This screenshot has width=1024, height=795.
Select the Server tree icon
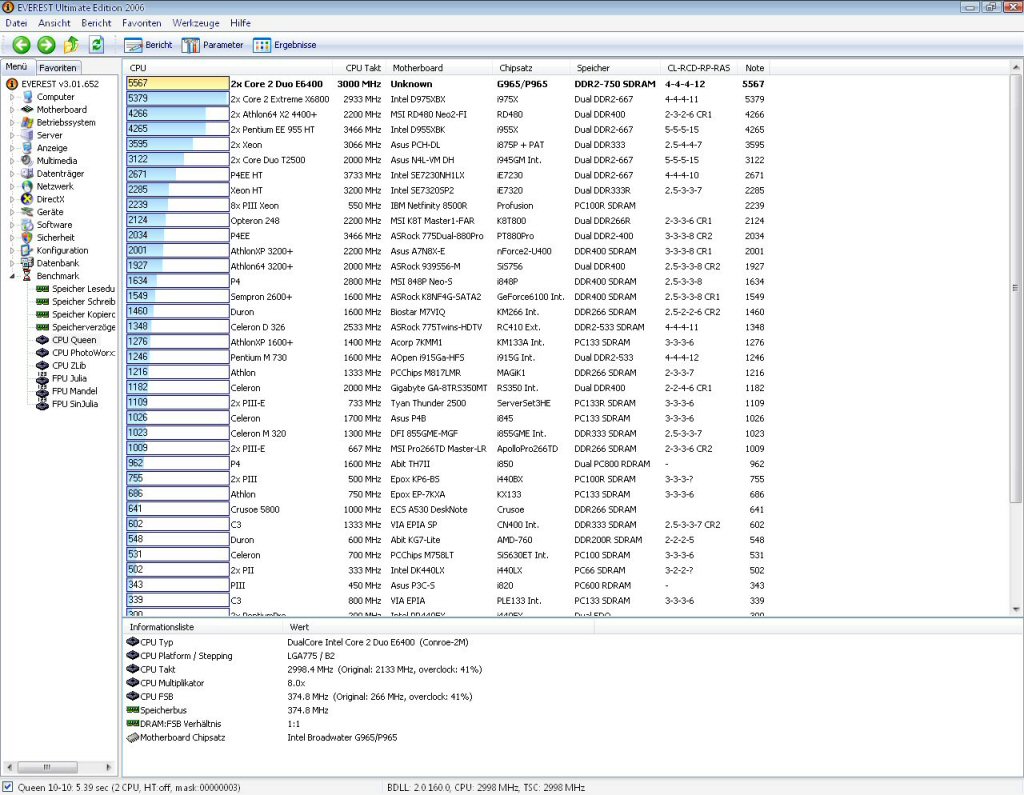point(27,135)
